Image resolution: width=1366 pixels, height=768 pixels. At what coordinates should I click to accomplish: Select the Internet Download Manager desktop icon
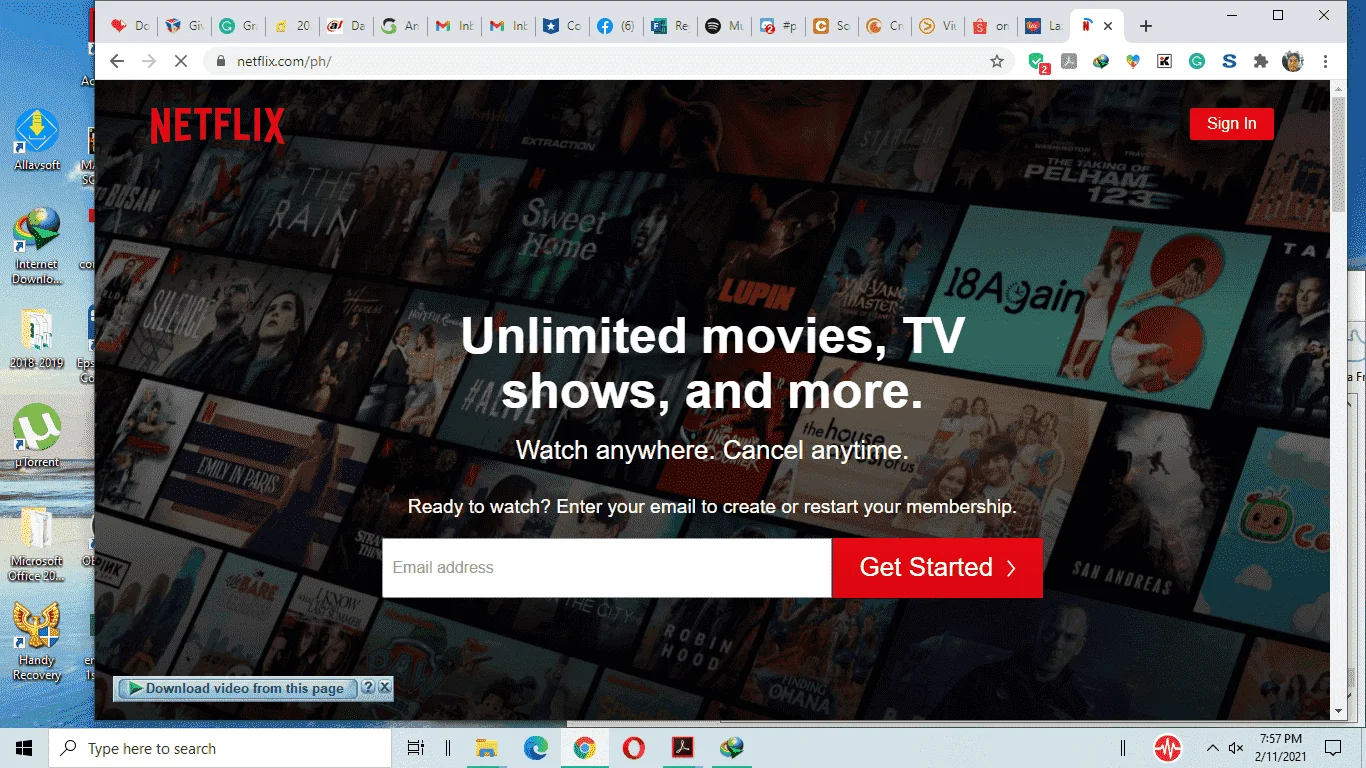tap(37, 246)
